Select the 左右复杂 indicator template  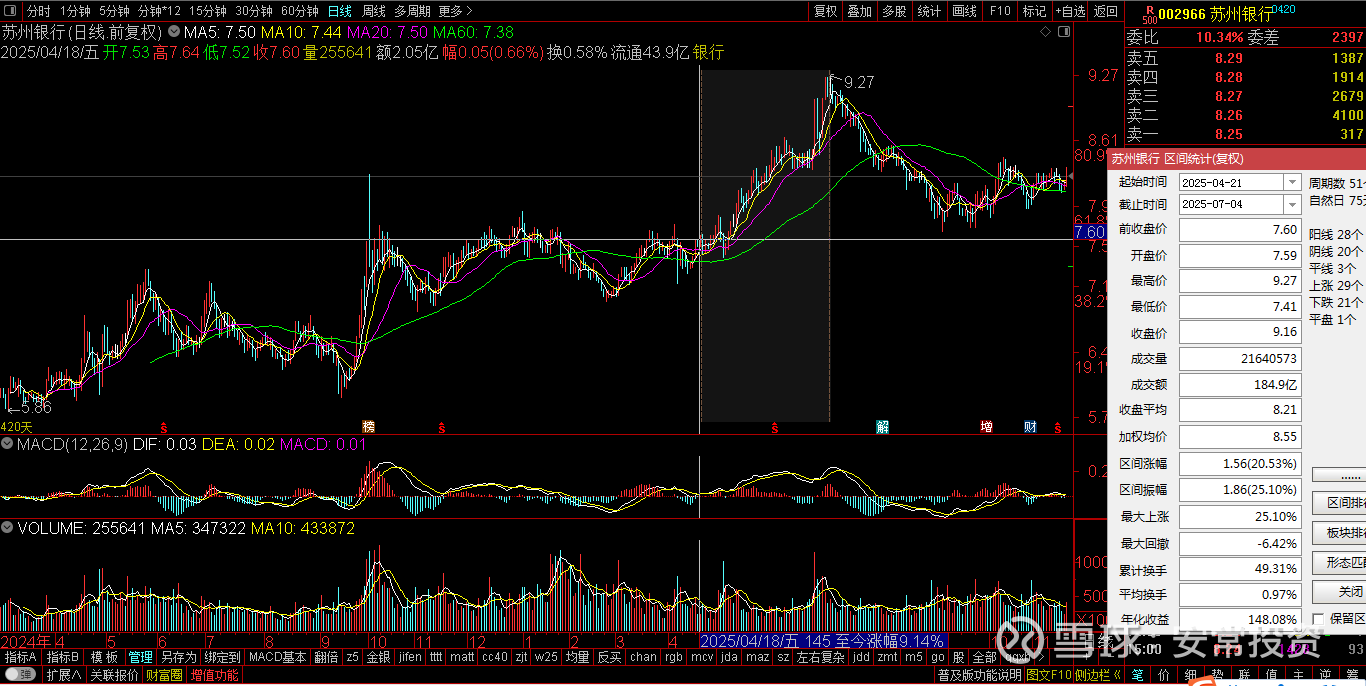(821, 657)
